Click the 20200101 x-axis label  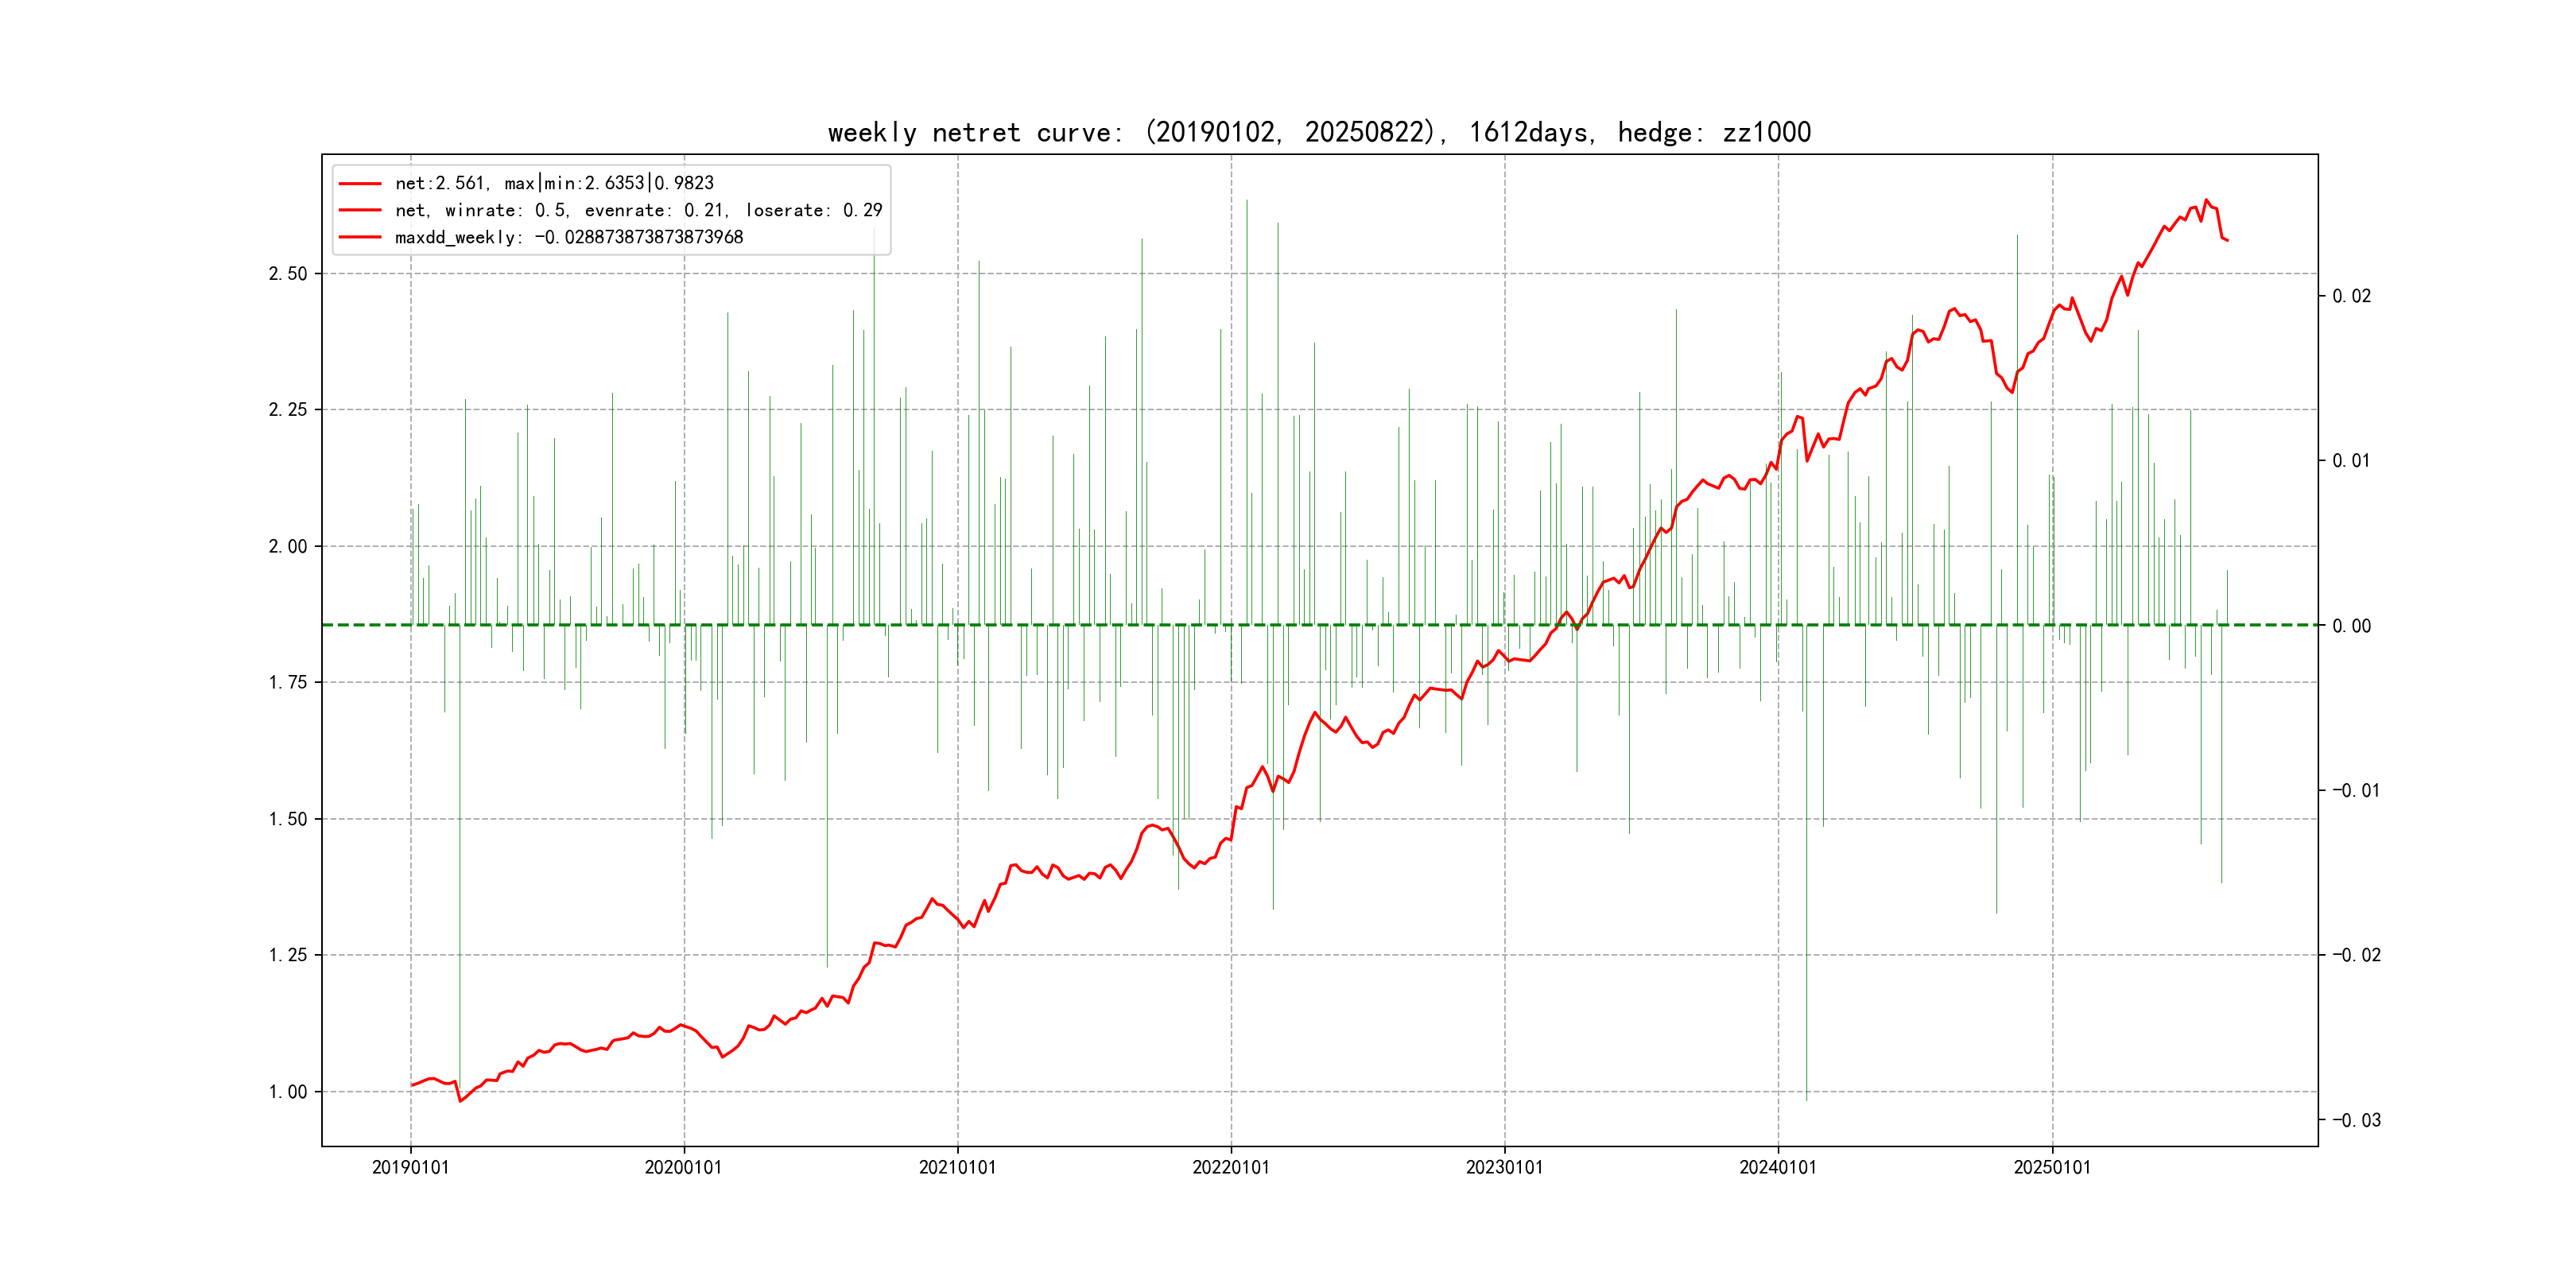click(x=683, y=1168)
